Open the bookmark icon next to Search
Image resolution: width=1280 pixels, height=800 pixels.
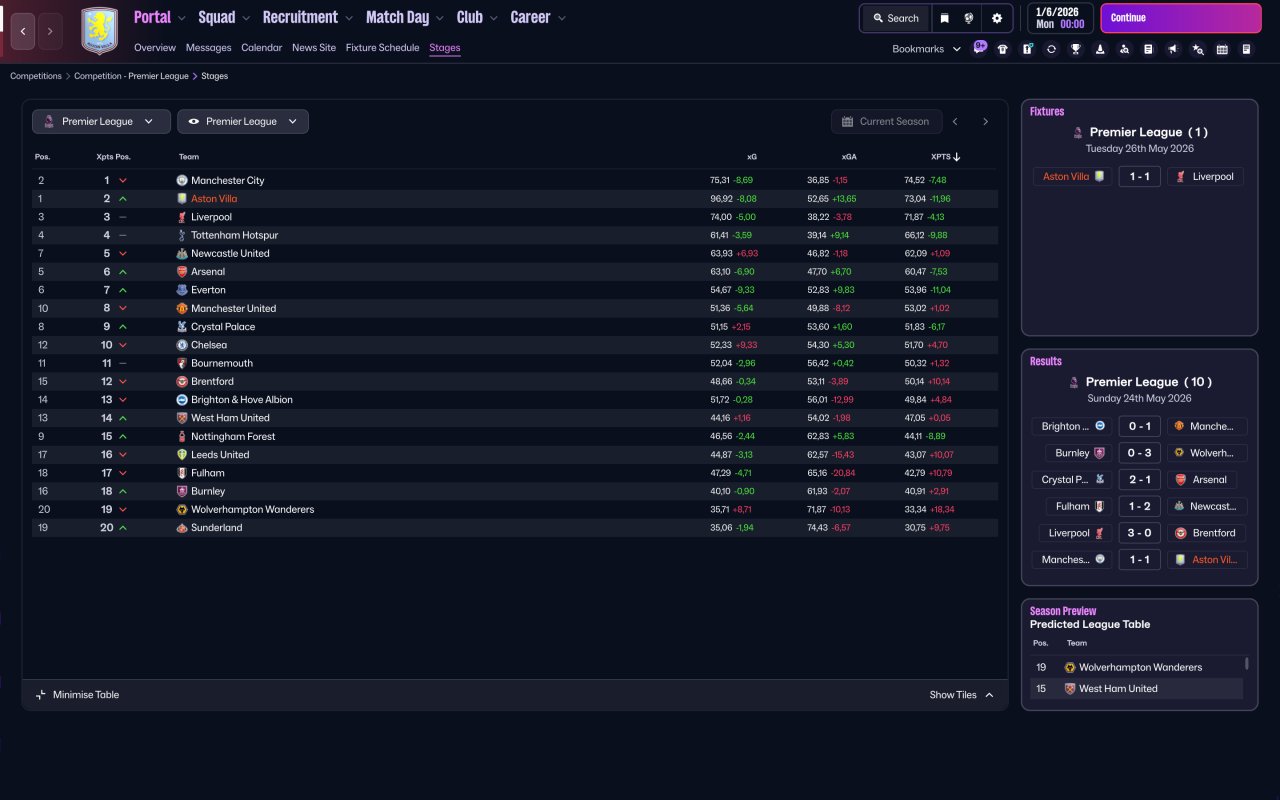944,18
